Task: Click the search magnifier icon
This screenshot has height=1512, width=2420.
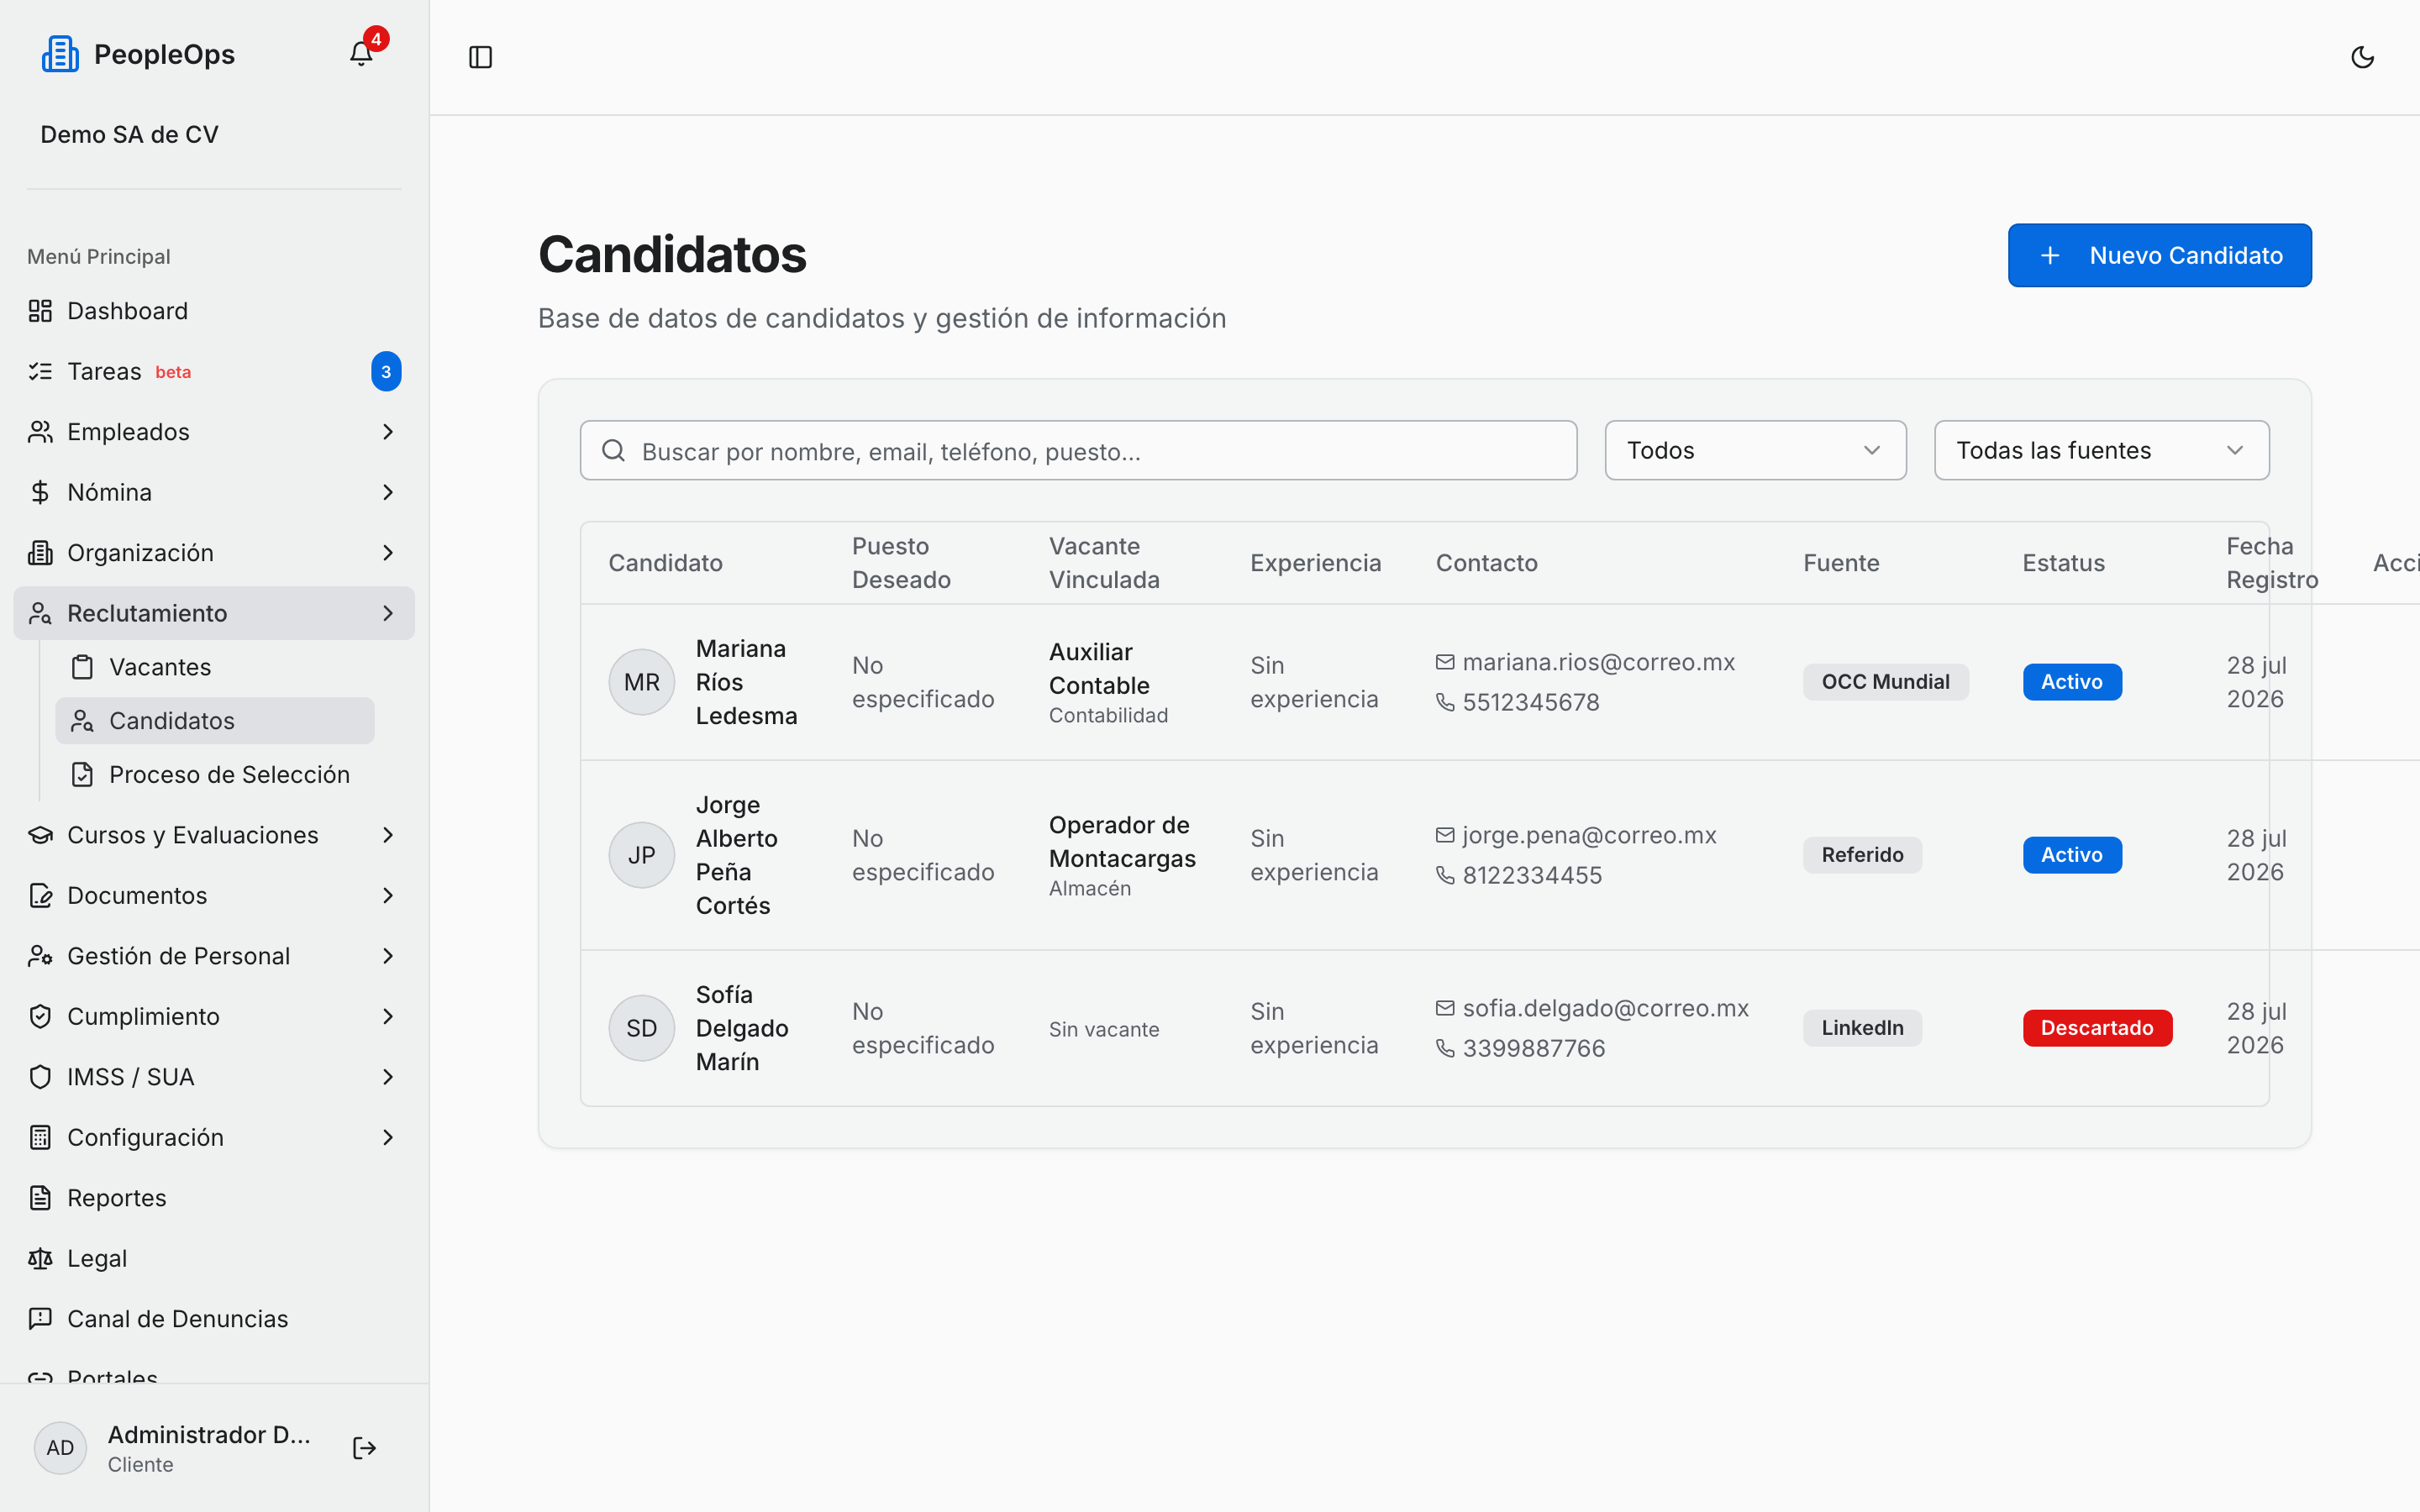Action: tap(614, 451)
